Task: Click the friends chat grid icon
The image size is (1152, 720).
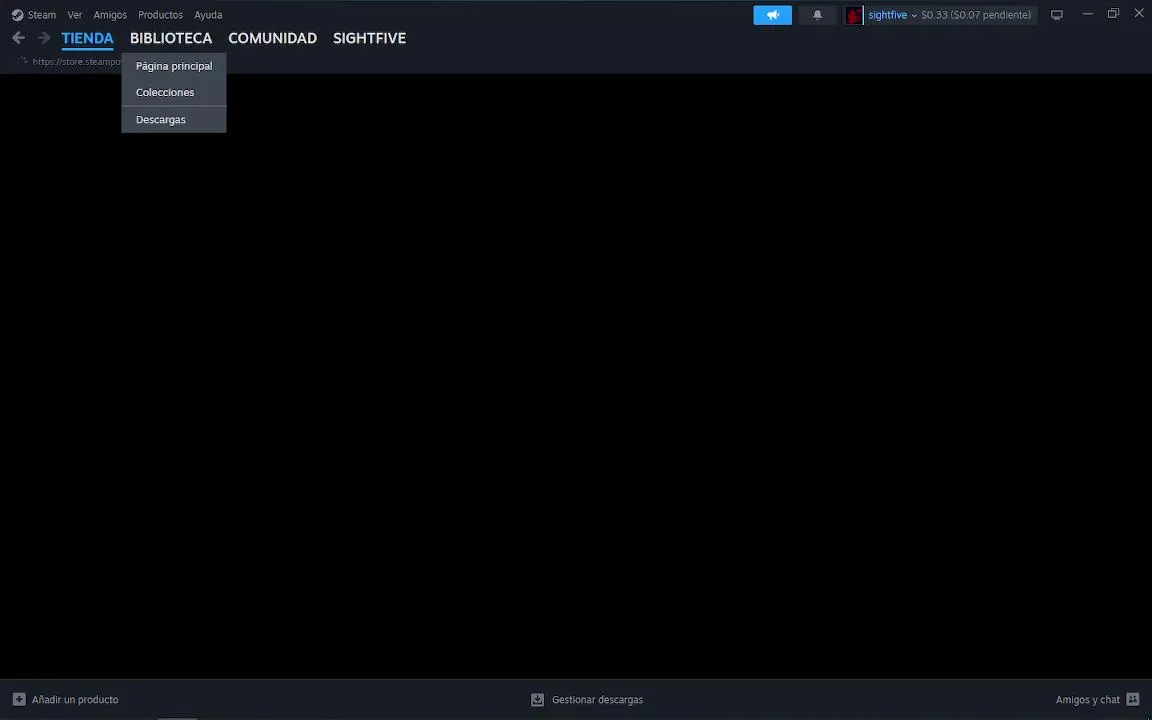Action: [x=1133, y=699]
